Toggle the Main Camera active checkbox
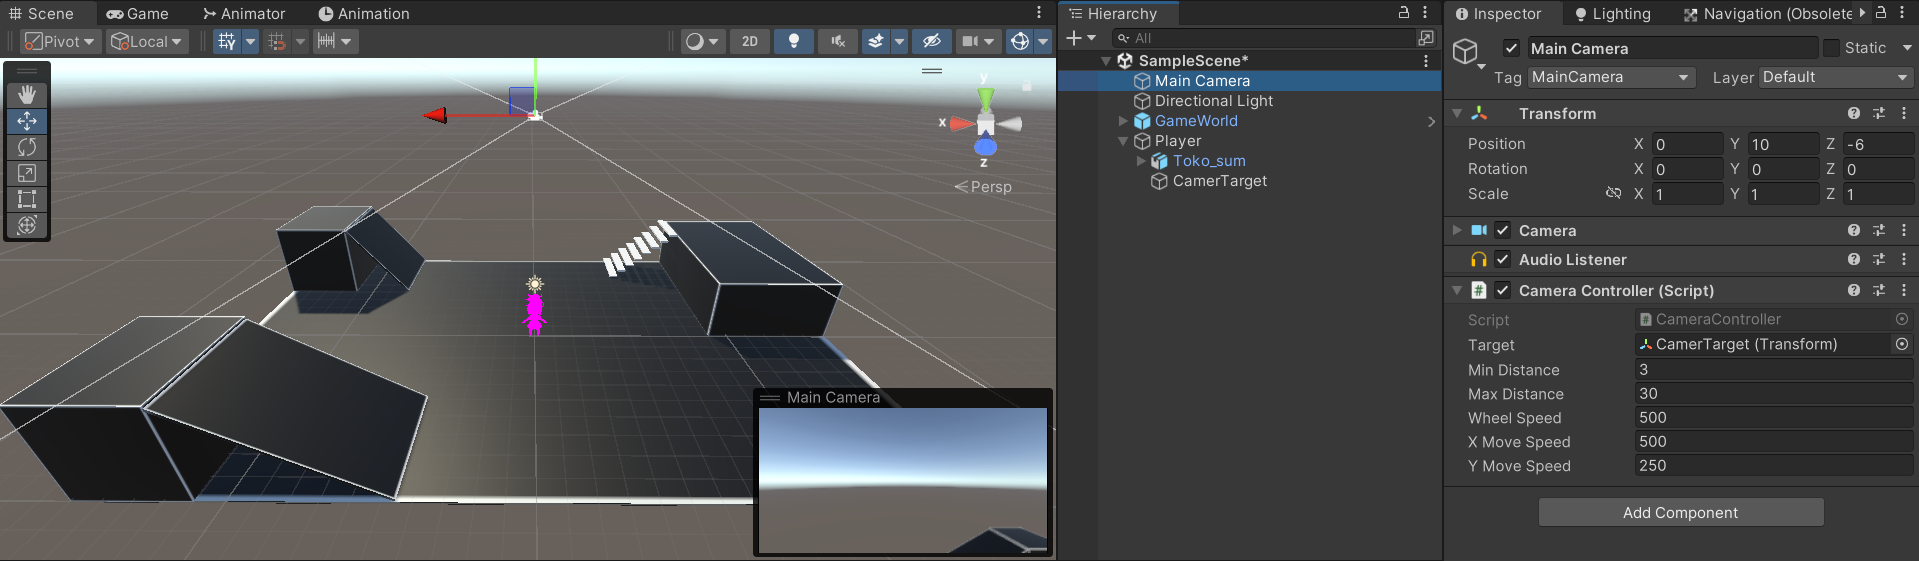 pos(1511,48)
